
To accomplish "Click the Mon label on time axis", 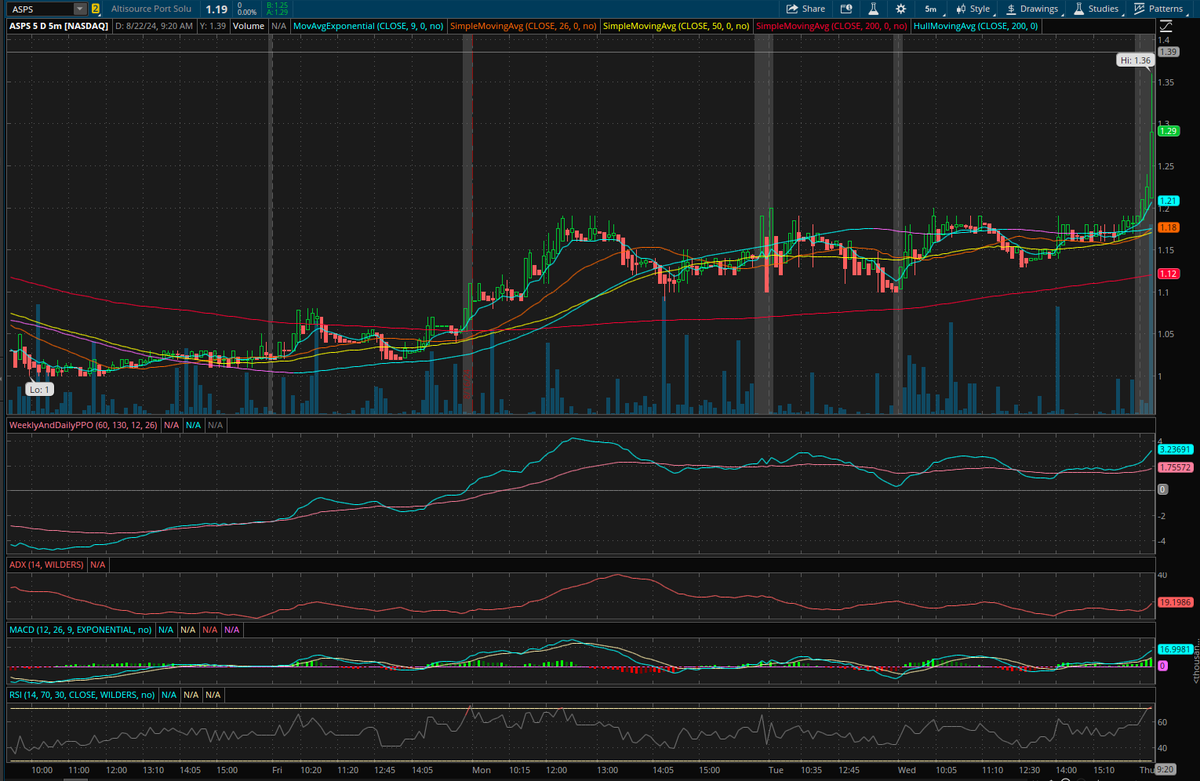I will tap(481, 771).
